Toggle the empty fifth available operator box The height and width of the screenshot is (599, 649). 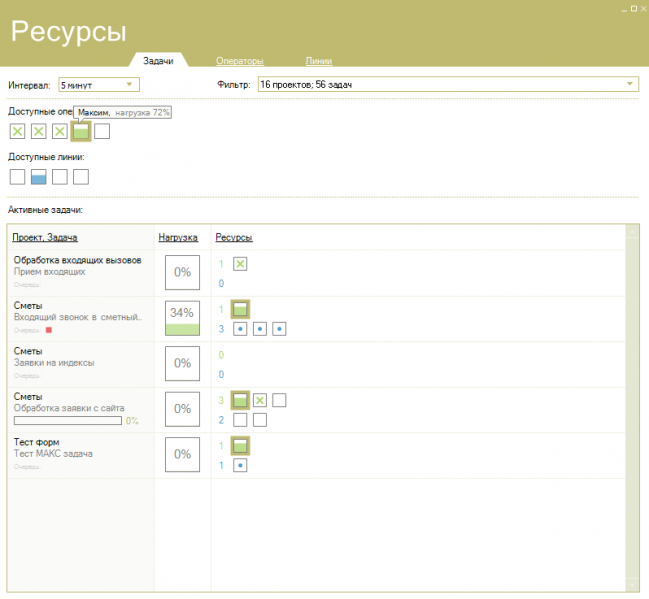click(102, 132)
